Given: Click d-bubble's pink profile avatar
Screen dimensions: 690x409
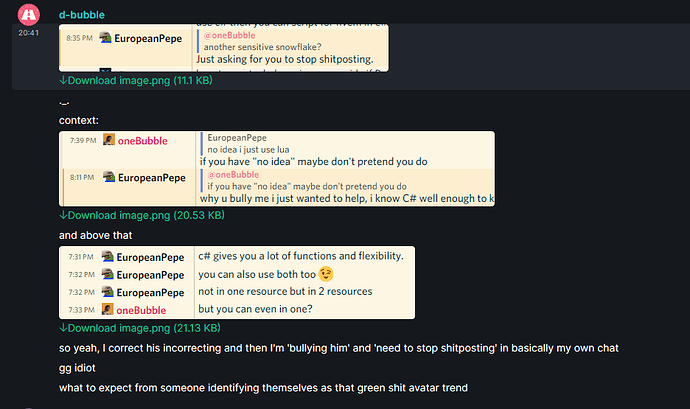Looking at the screenshot, I should [29, 15].
